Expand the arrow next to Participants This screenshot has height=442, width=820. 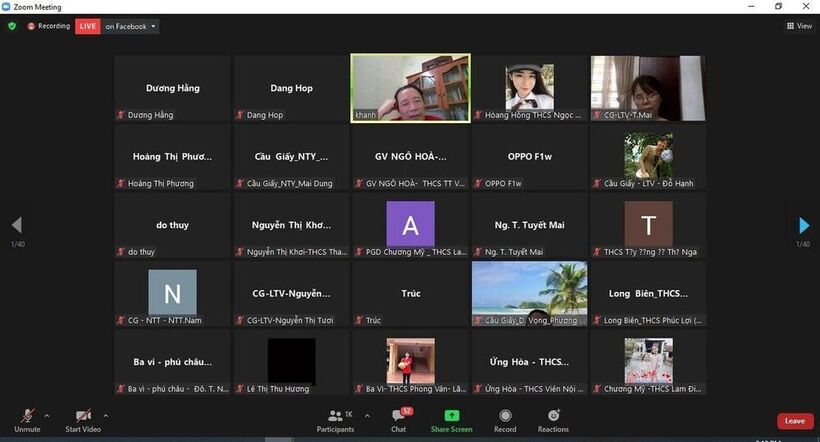tap(367, 415)
